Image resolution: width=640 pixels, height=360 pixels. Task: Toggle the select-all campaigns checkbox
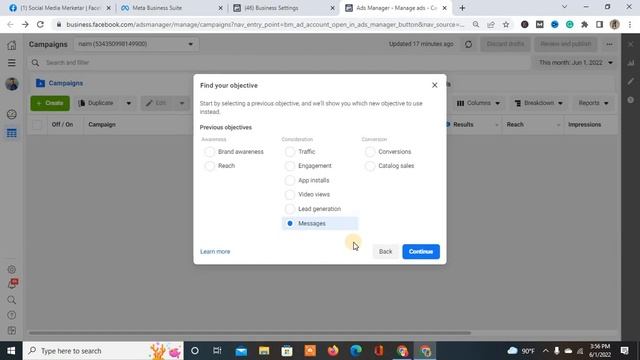[37, 124]
